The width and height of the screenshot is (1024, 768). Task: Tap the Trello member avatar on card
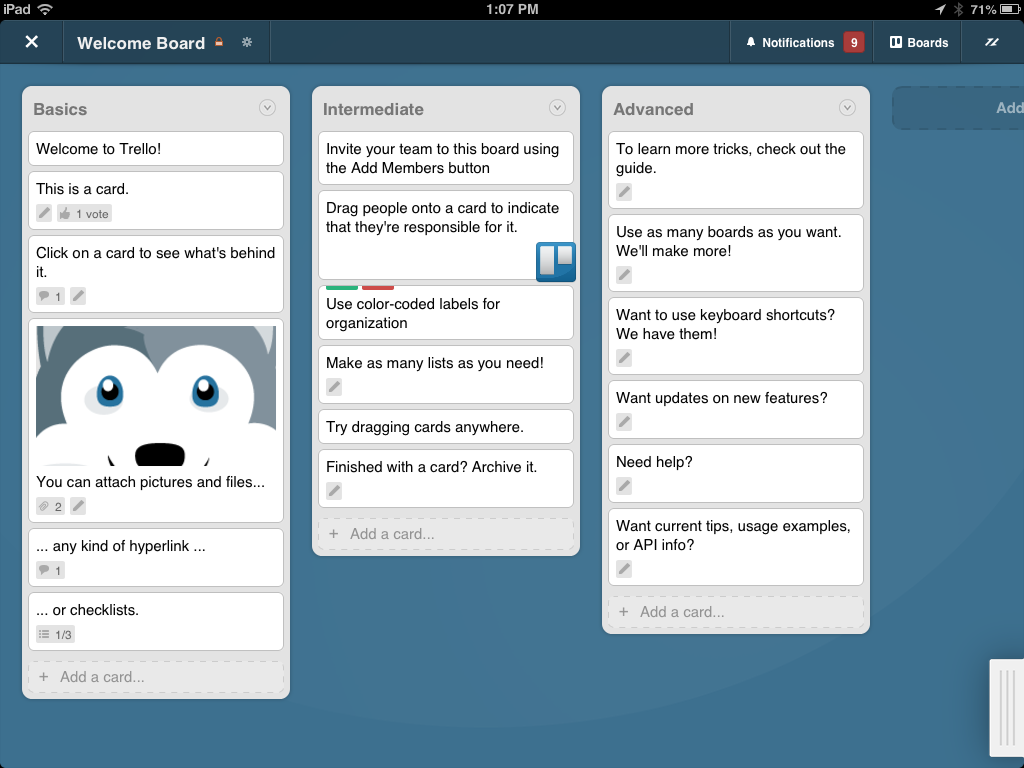pos(556,262)
